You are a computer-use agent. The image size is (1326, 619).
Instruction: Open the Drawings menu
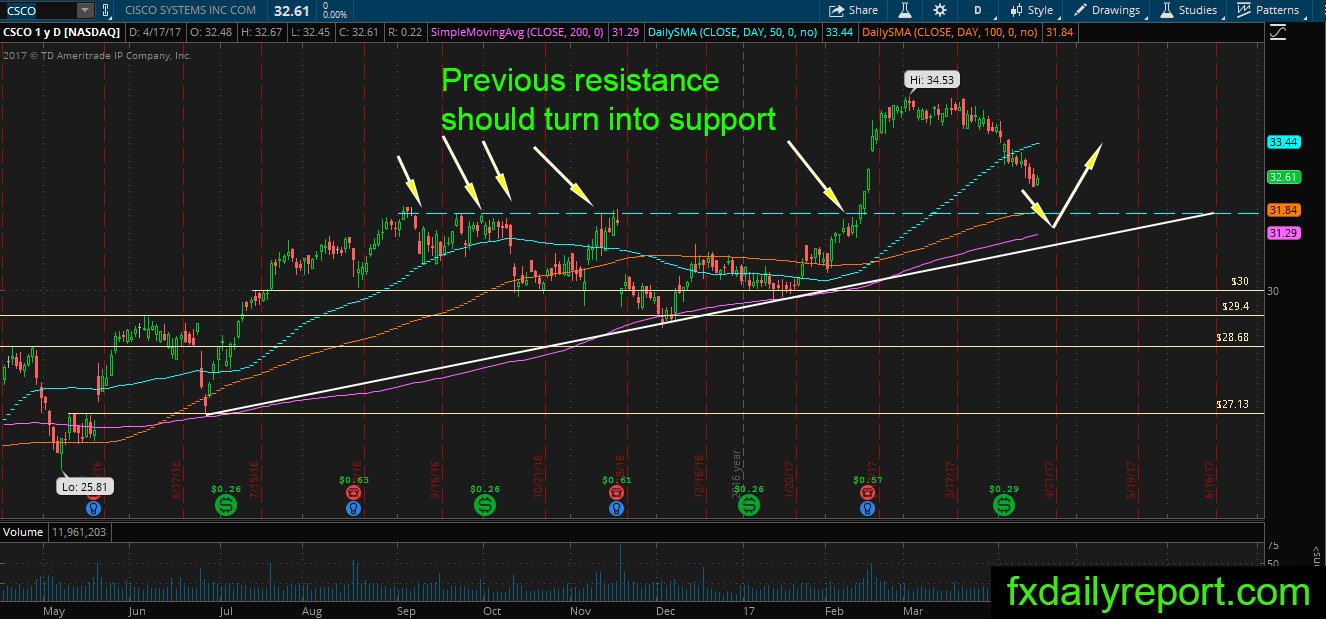[1107, 10]
